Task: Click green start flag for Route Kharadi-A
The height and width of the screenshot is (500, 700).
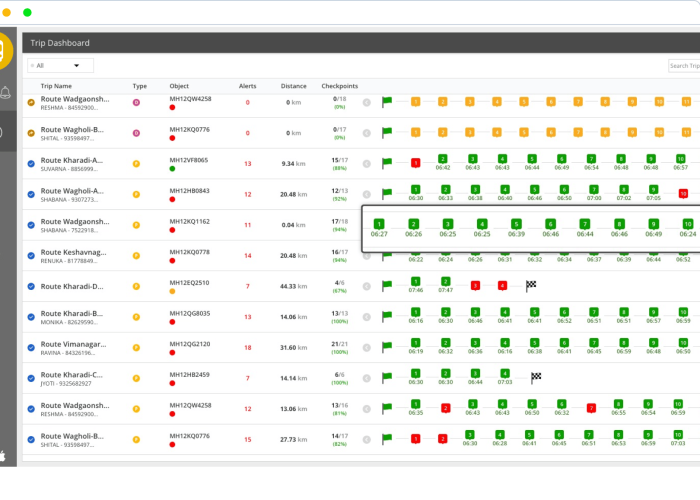Action: coord(387,162)
